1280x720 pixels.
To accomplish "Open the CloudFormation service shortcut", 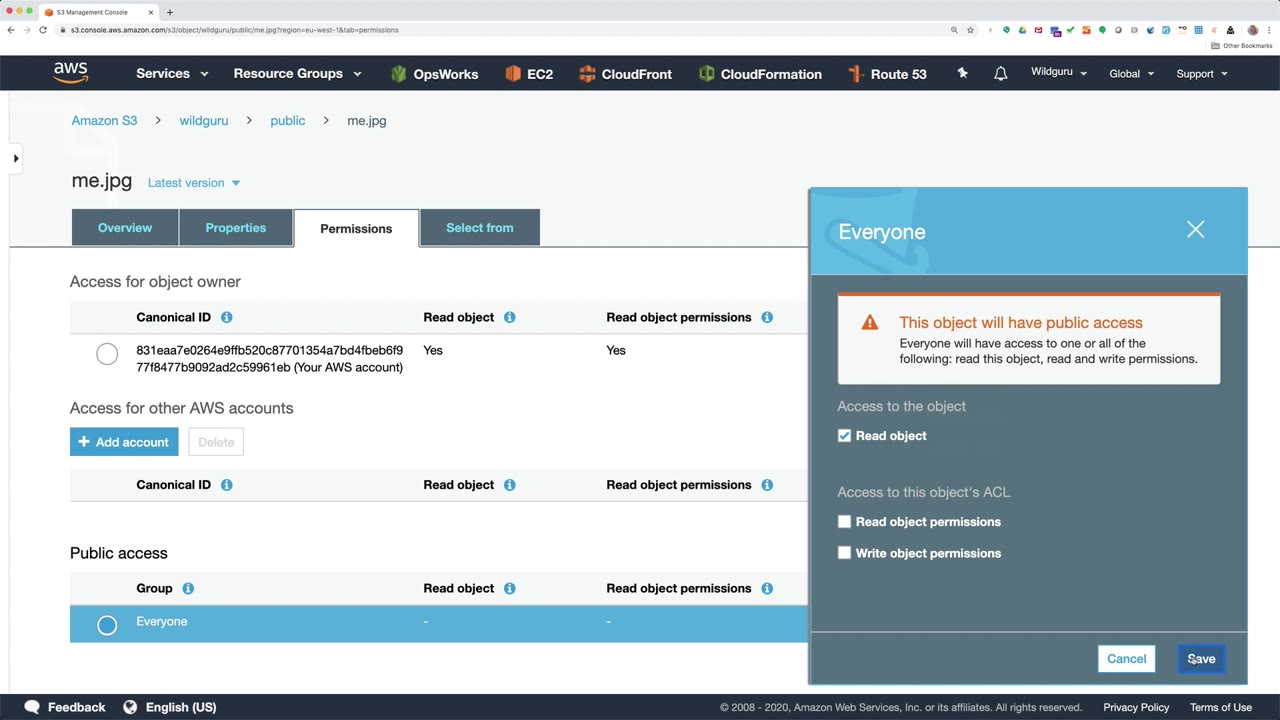I will pos(760,74).
